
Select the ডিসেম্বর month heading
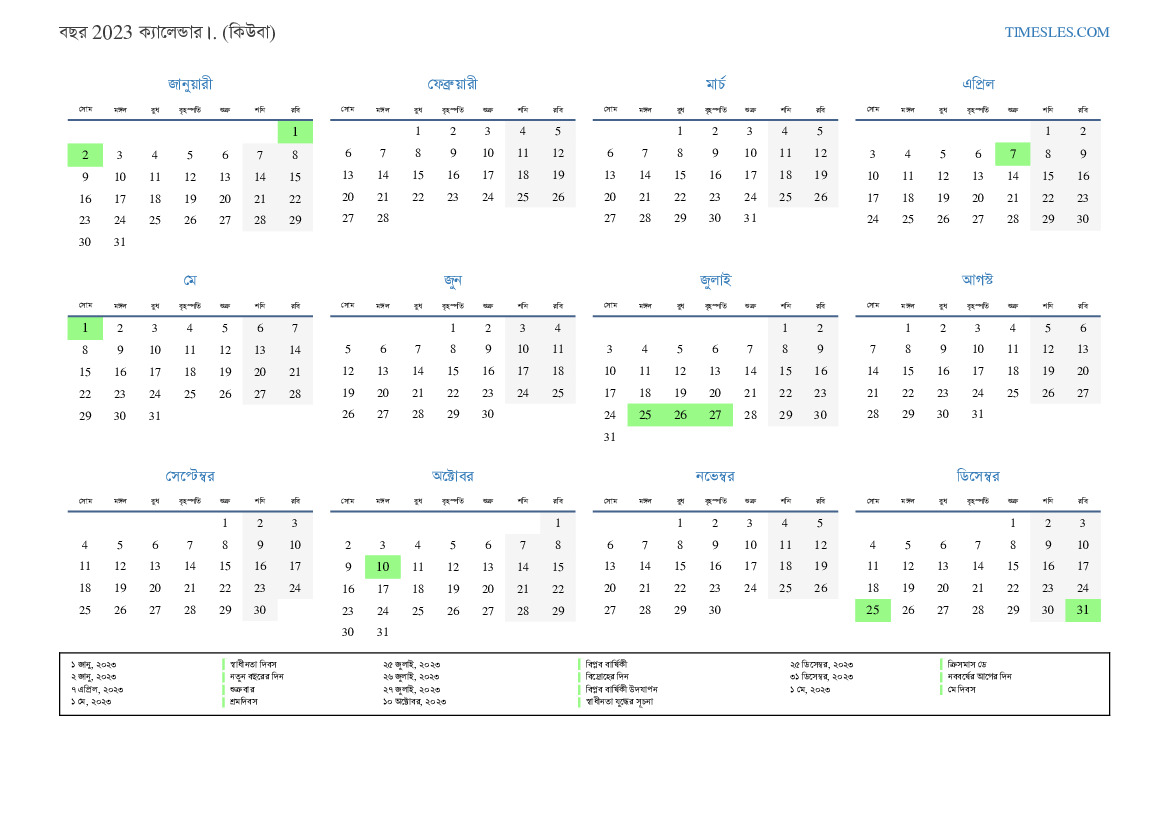[977, 476]
